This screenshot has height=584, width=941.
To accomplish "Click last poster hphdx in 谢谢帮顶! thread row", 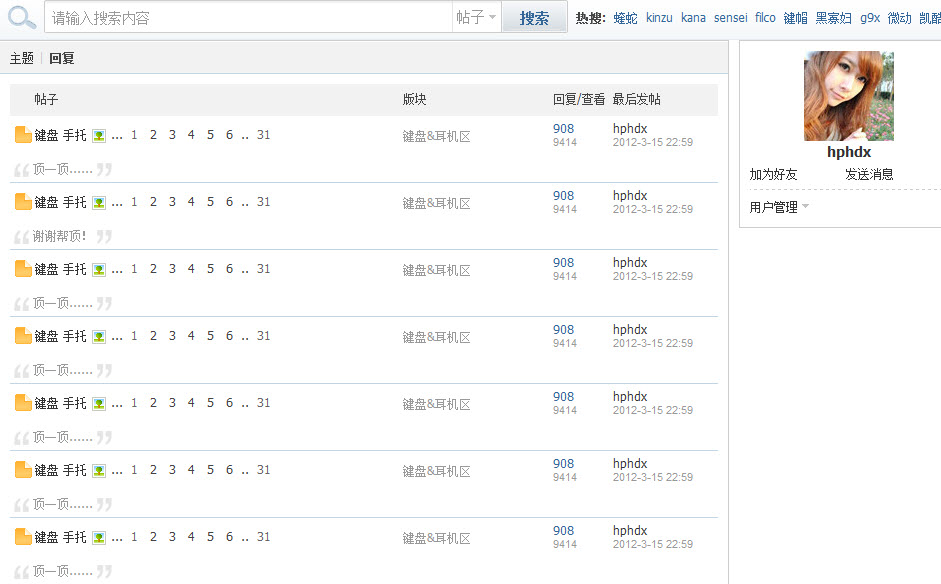I will click(630, 196).
